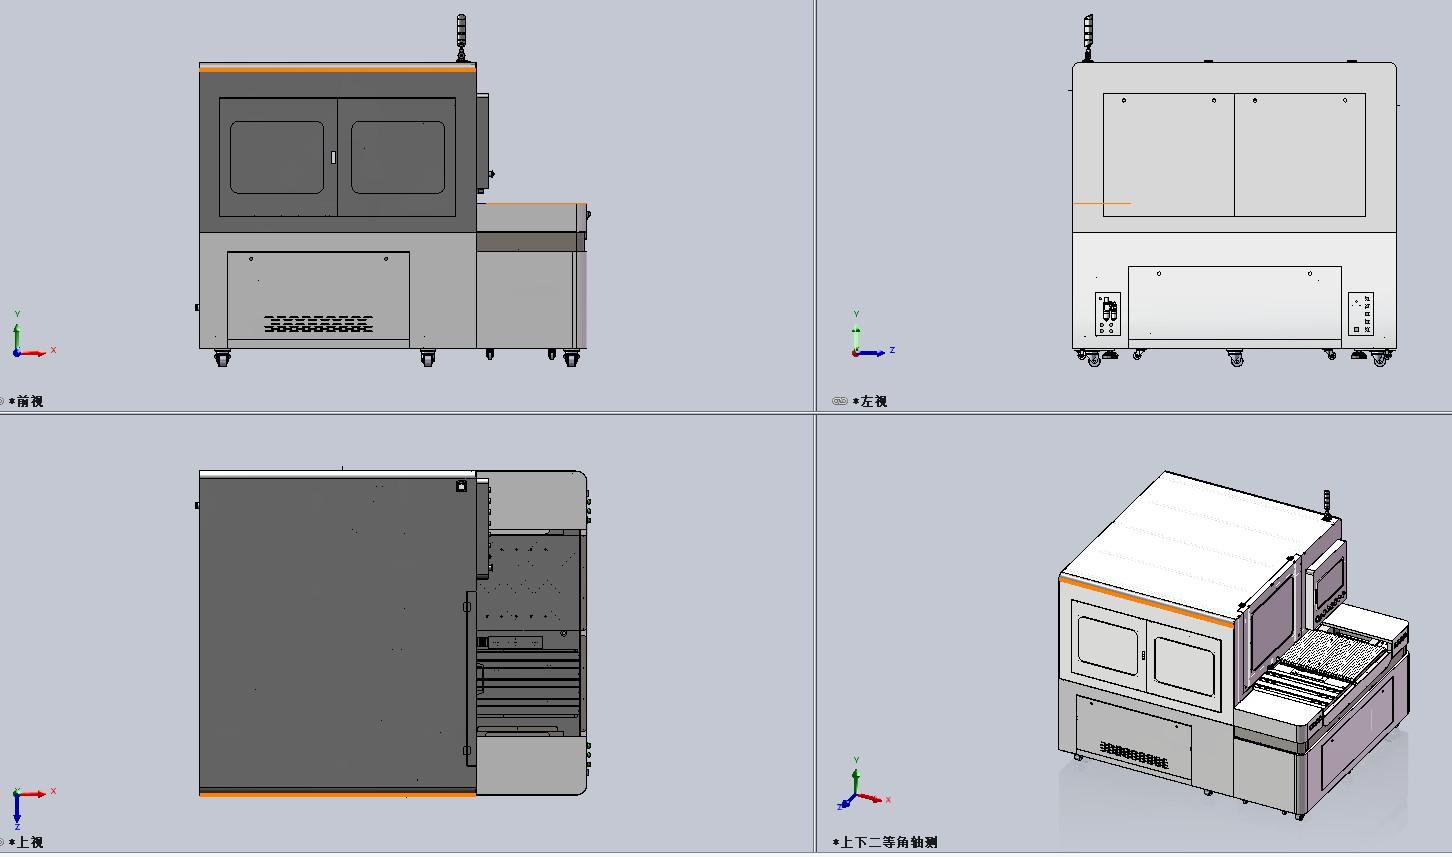1452x857 pixels.
Task: Select the signal tower light in front view
Action: click(461, 38)
